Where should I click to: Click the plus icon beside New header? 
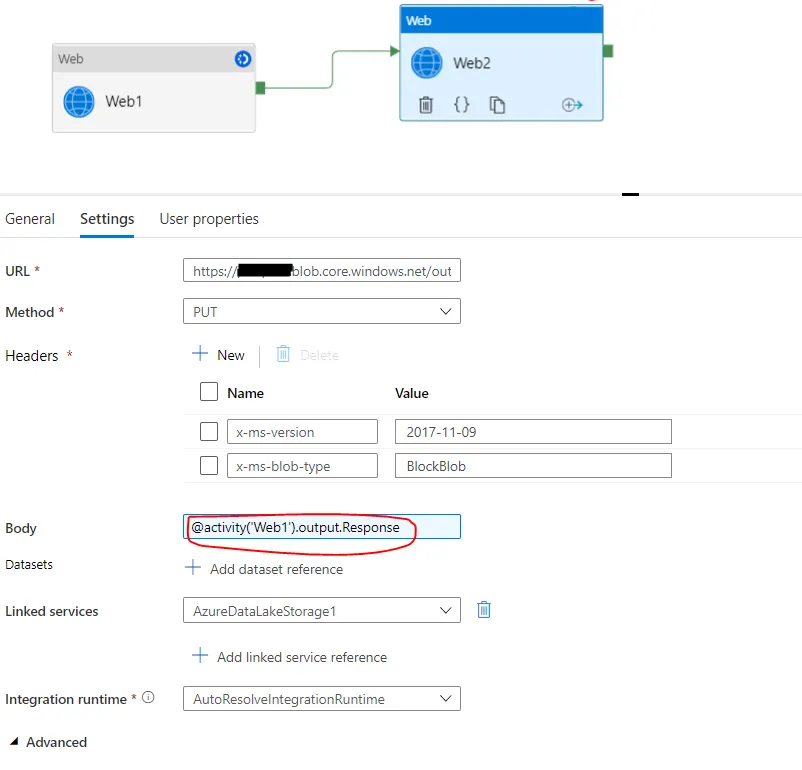(x=200, y=354)
